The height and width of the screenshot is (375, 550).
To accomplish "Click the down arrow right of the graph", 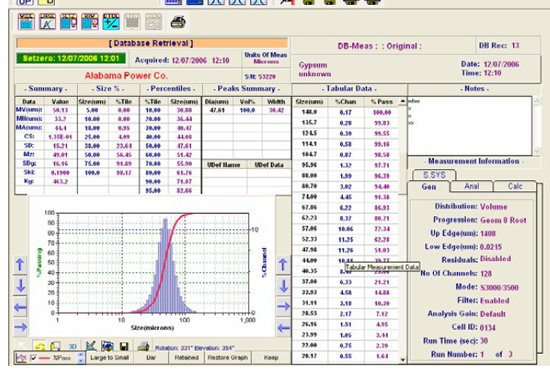I will pyautogui.click(x=283, y=286).
